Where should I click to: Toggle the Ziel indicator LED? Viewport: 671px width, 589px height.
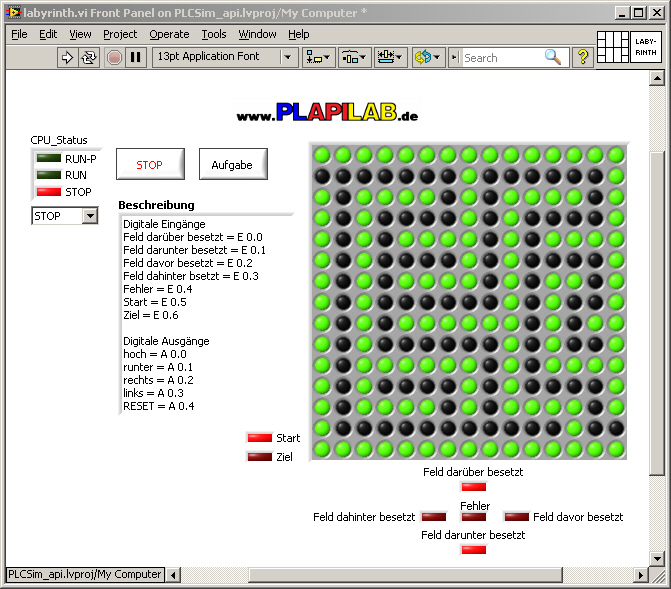pos(260,457)
